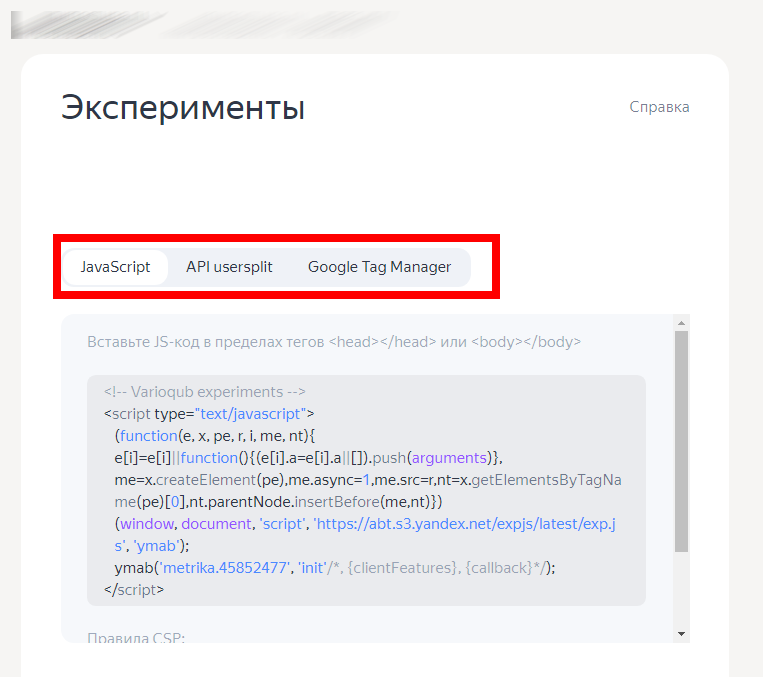
Task: Click the scrollbar up arrow
Action: point(681,323)
